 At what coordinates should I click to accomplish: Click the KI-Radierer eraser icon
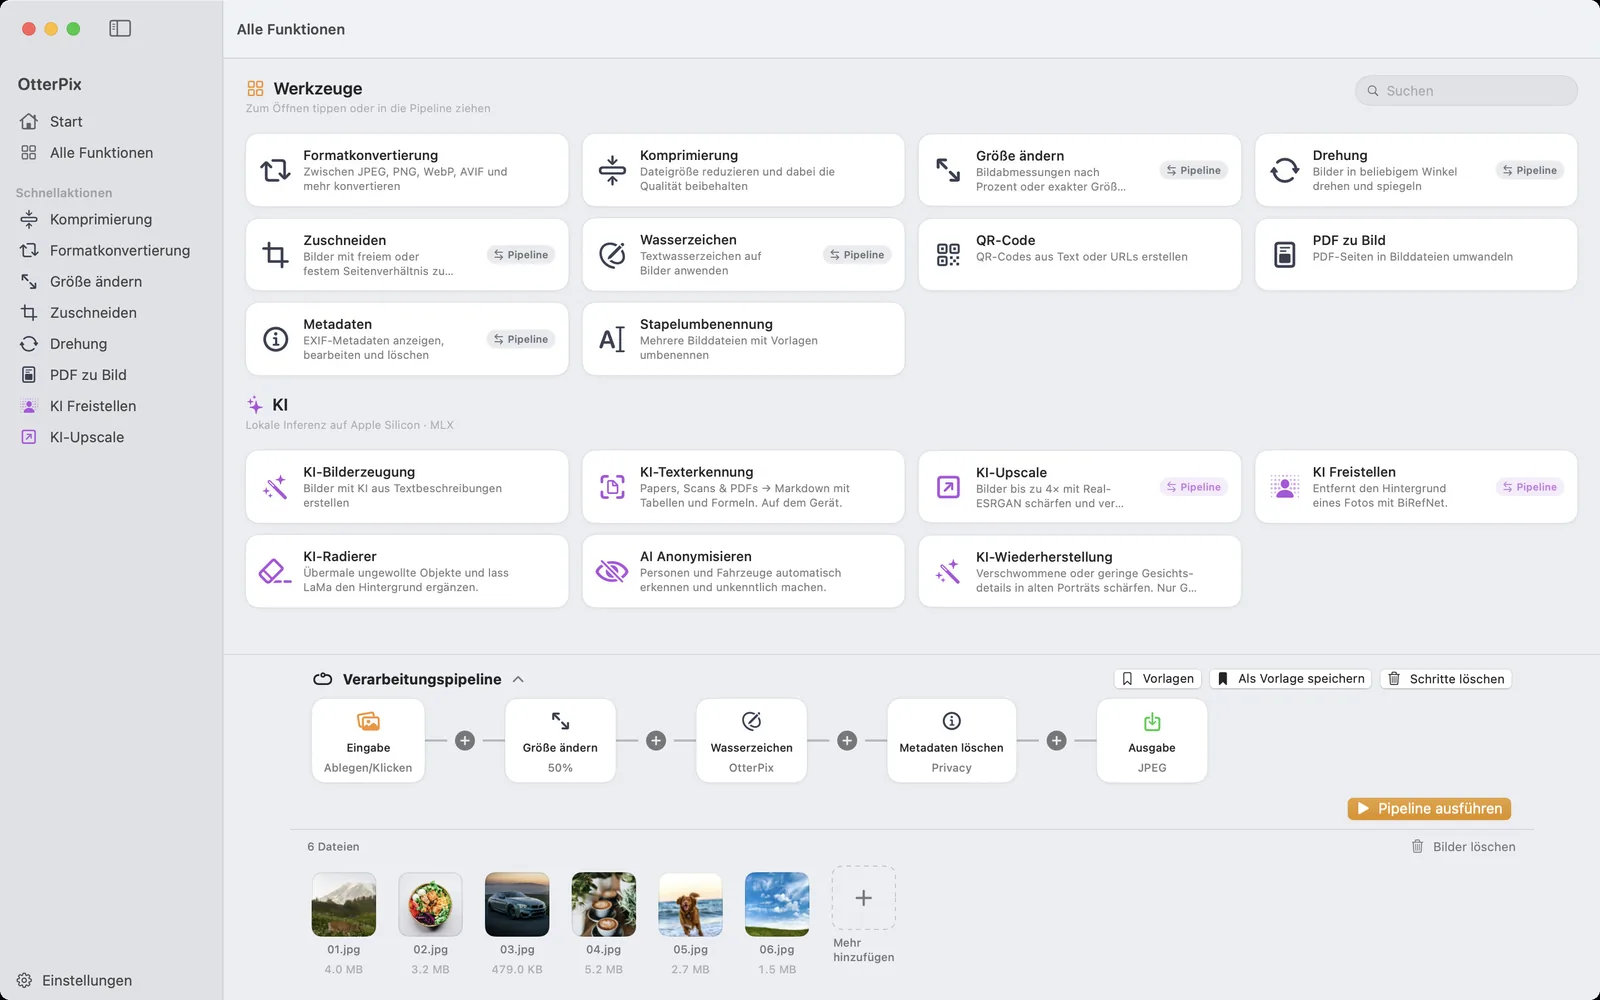[x=275, y=571]
